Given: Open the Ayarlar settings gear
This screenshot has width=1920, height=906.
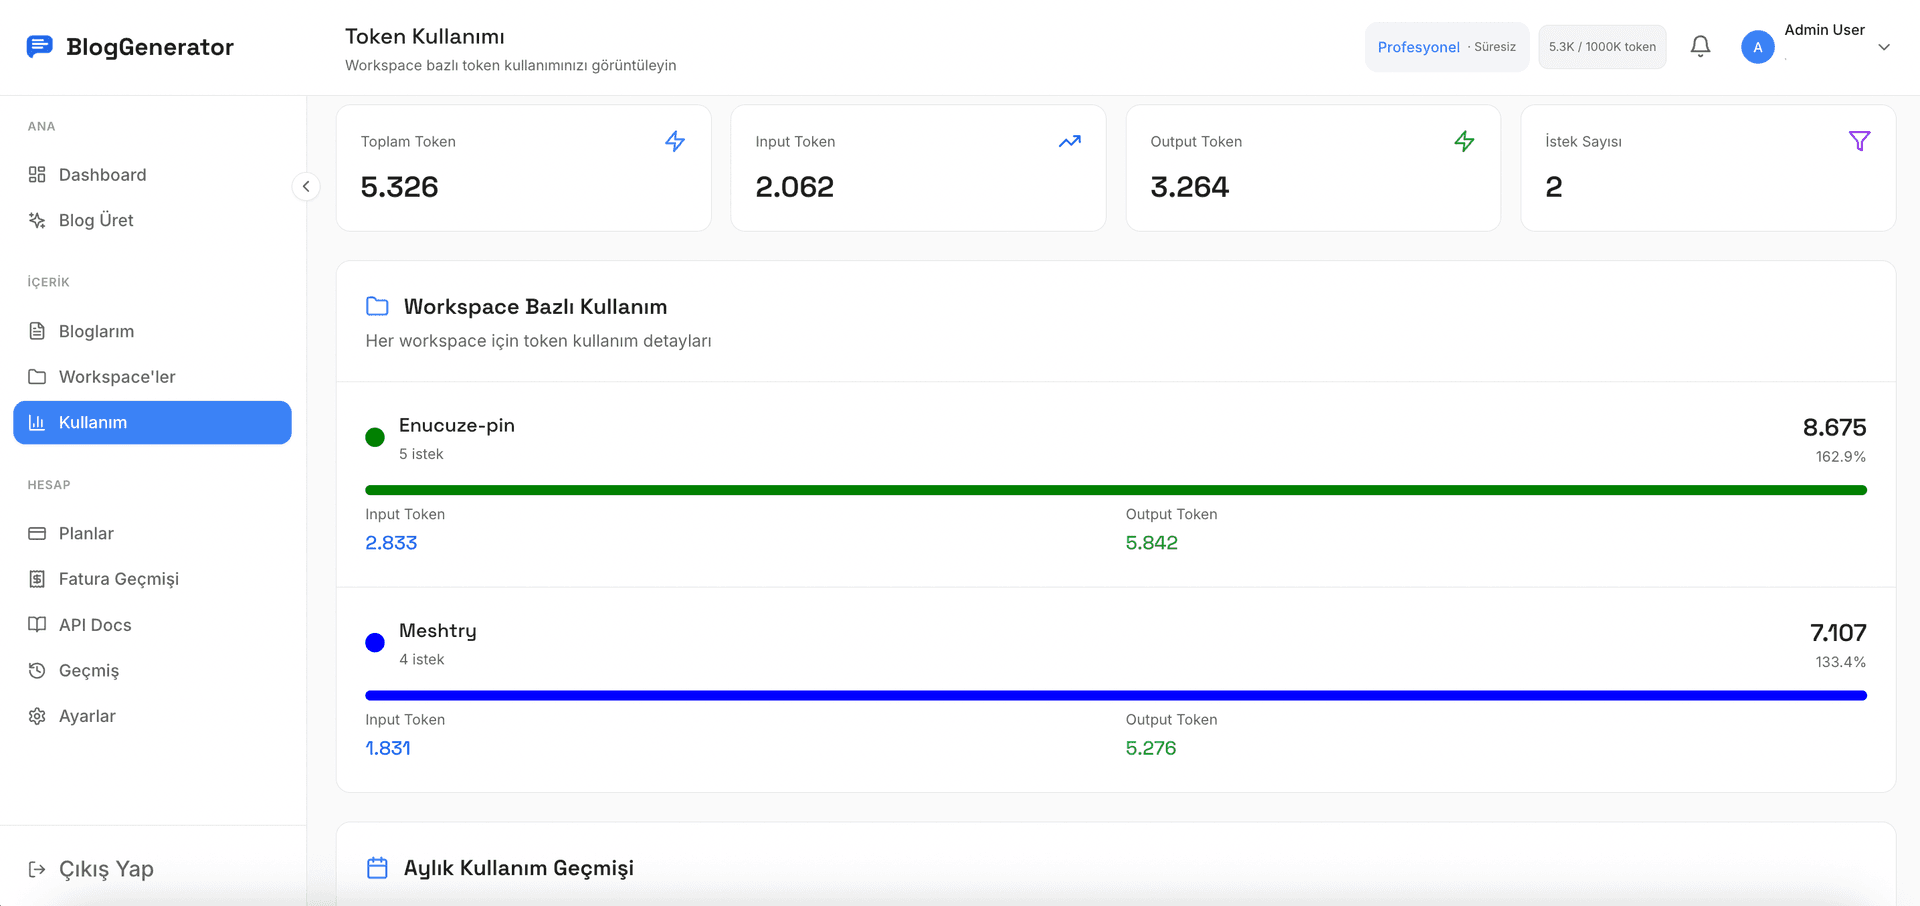Looking at the screenshot, I should 37,716.
